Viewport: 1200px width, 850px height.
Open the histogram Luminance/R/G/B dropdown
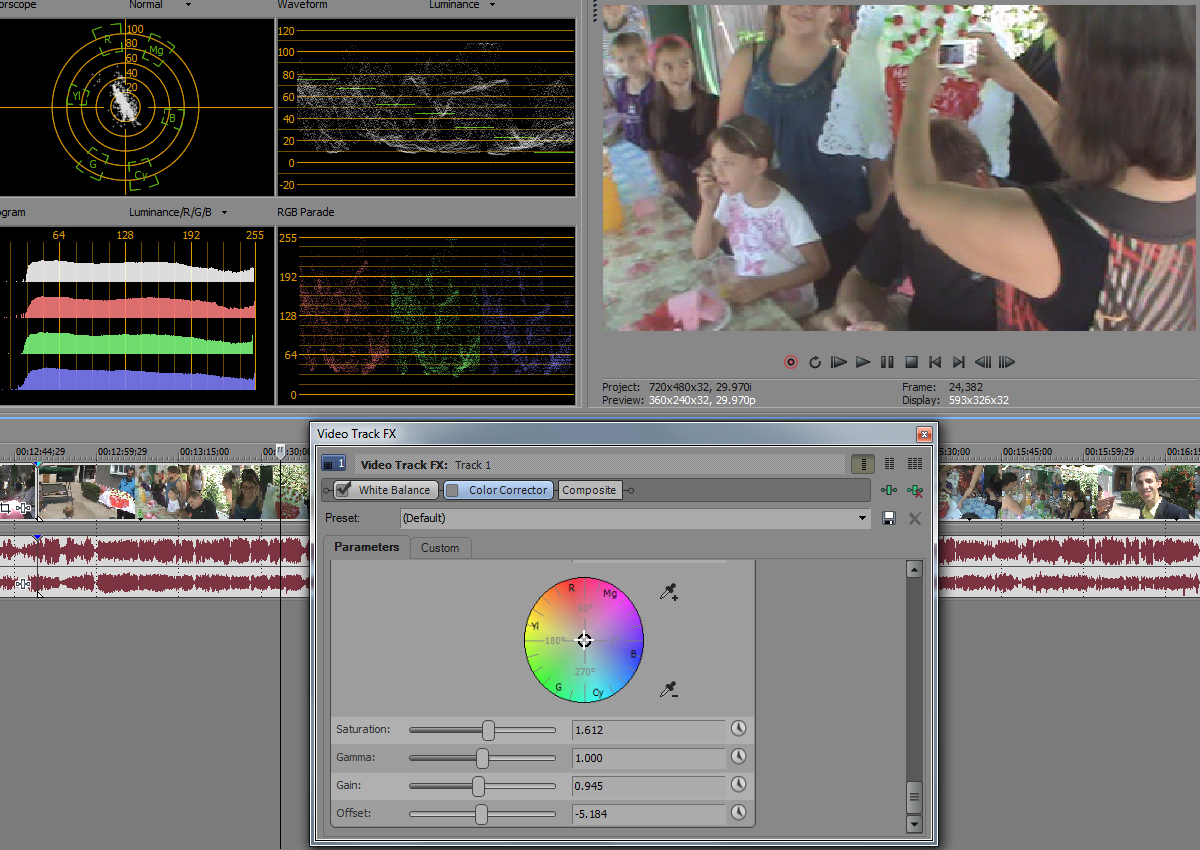click(x=224, y=212)
